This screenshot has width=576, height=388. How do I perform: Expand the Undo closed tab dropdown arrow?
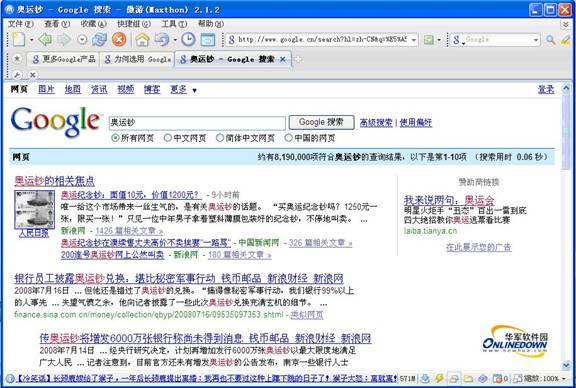click(x=175, y=40)
